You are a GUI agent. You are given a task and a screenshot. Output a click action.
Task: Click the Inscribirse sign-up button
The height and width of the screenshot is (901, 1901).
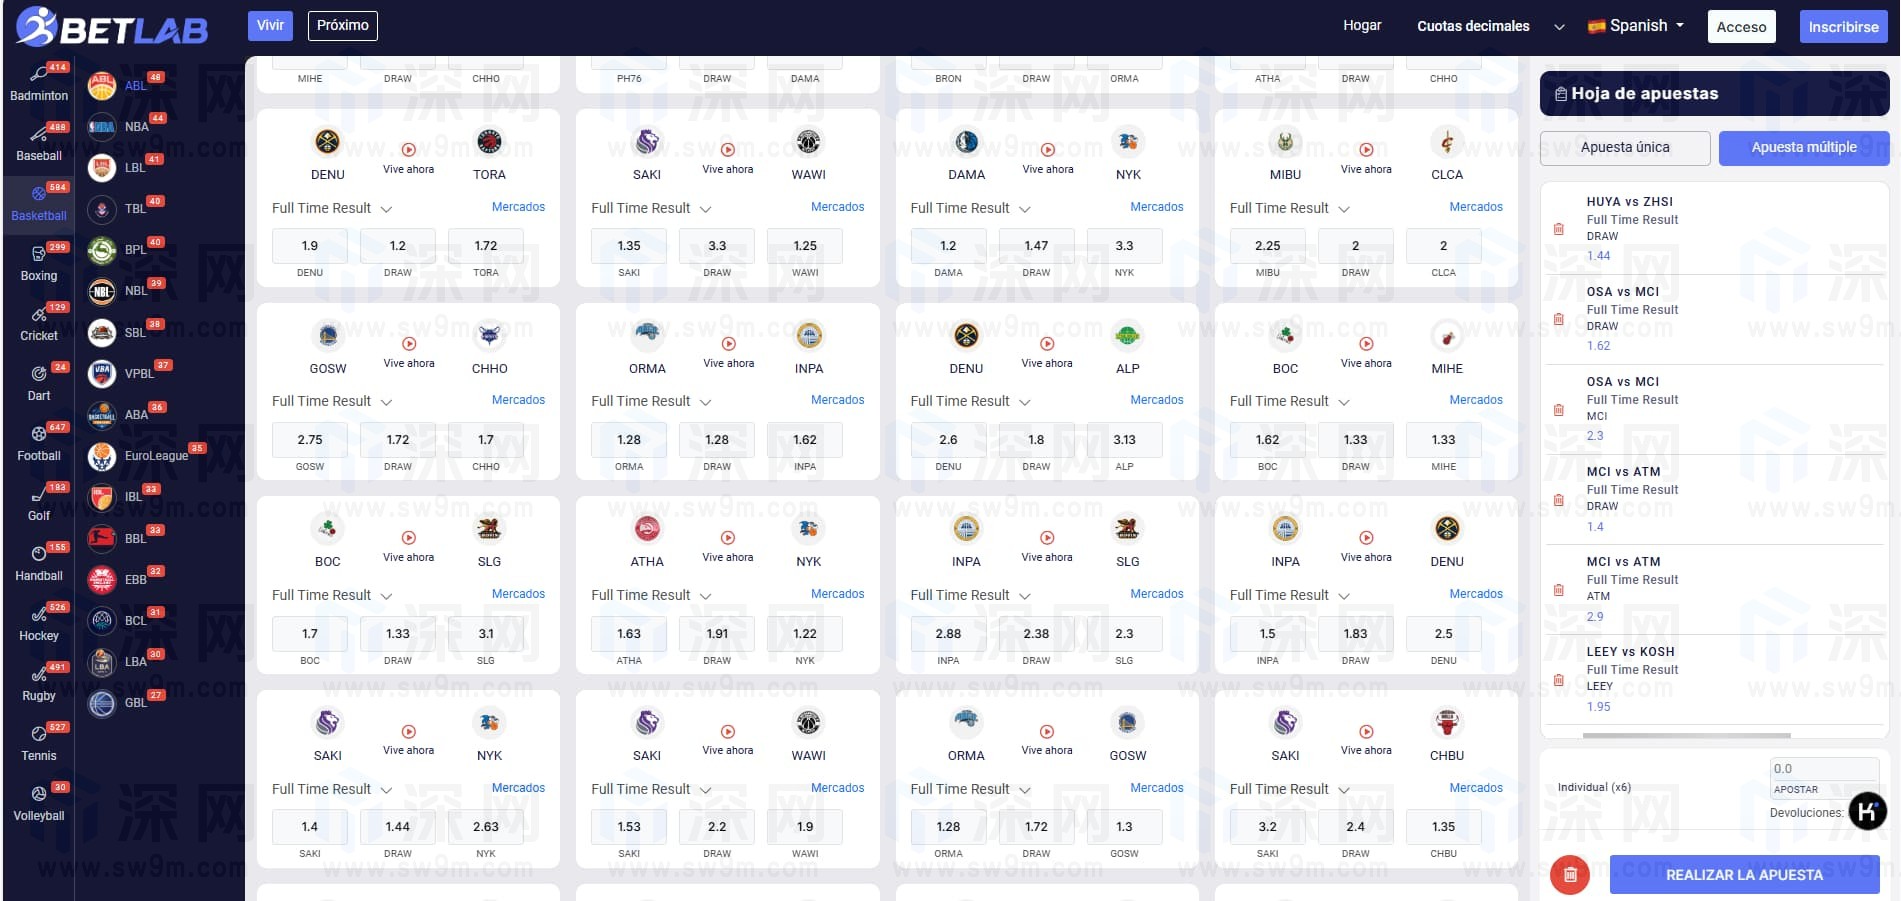(x=1842, y=27)
